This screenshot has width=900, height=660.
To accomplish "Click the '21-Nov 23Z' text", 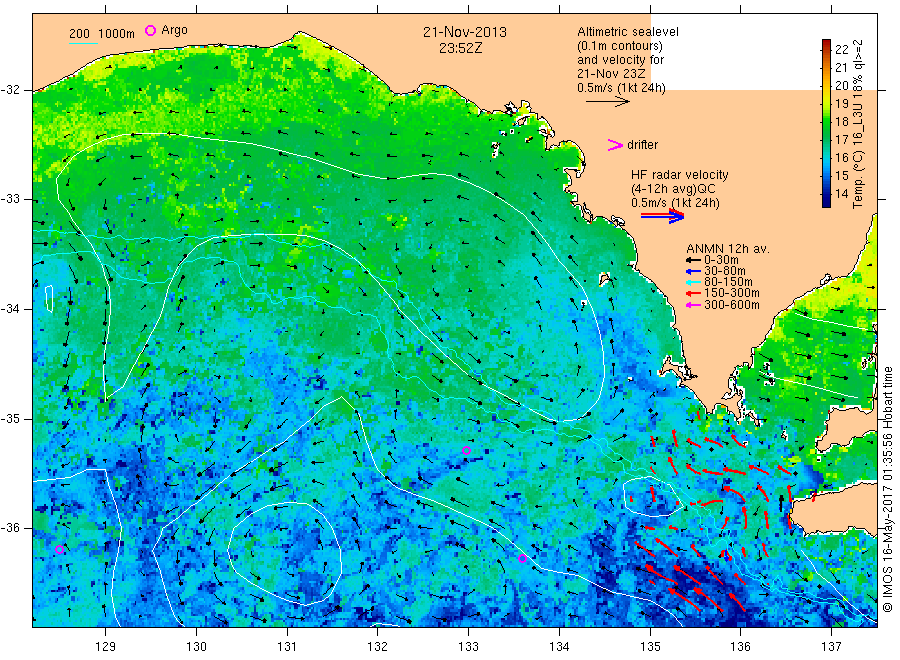I will click(x=611, y=73).
